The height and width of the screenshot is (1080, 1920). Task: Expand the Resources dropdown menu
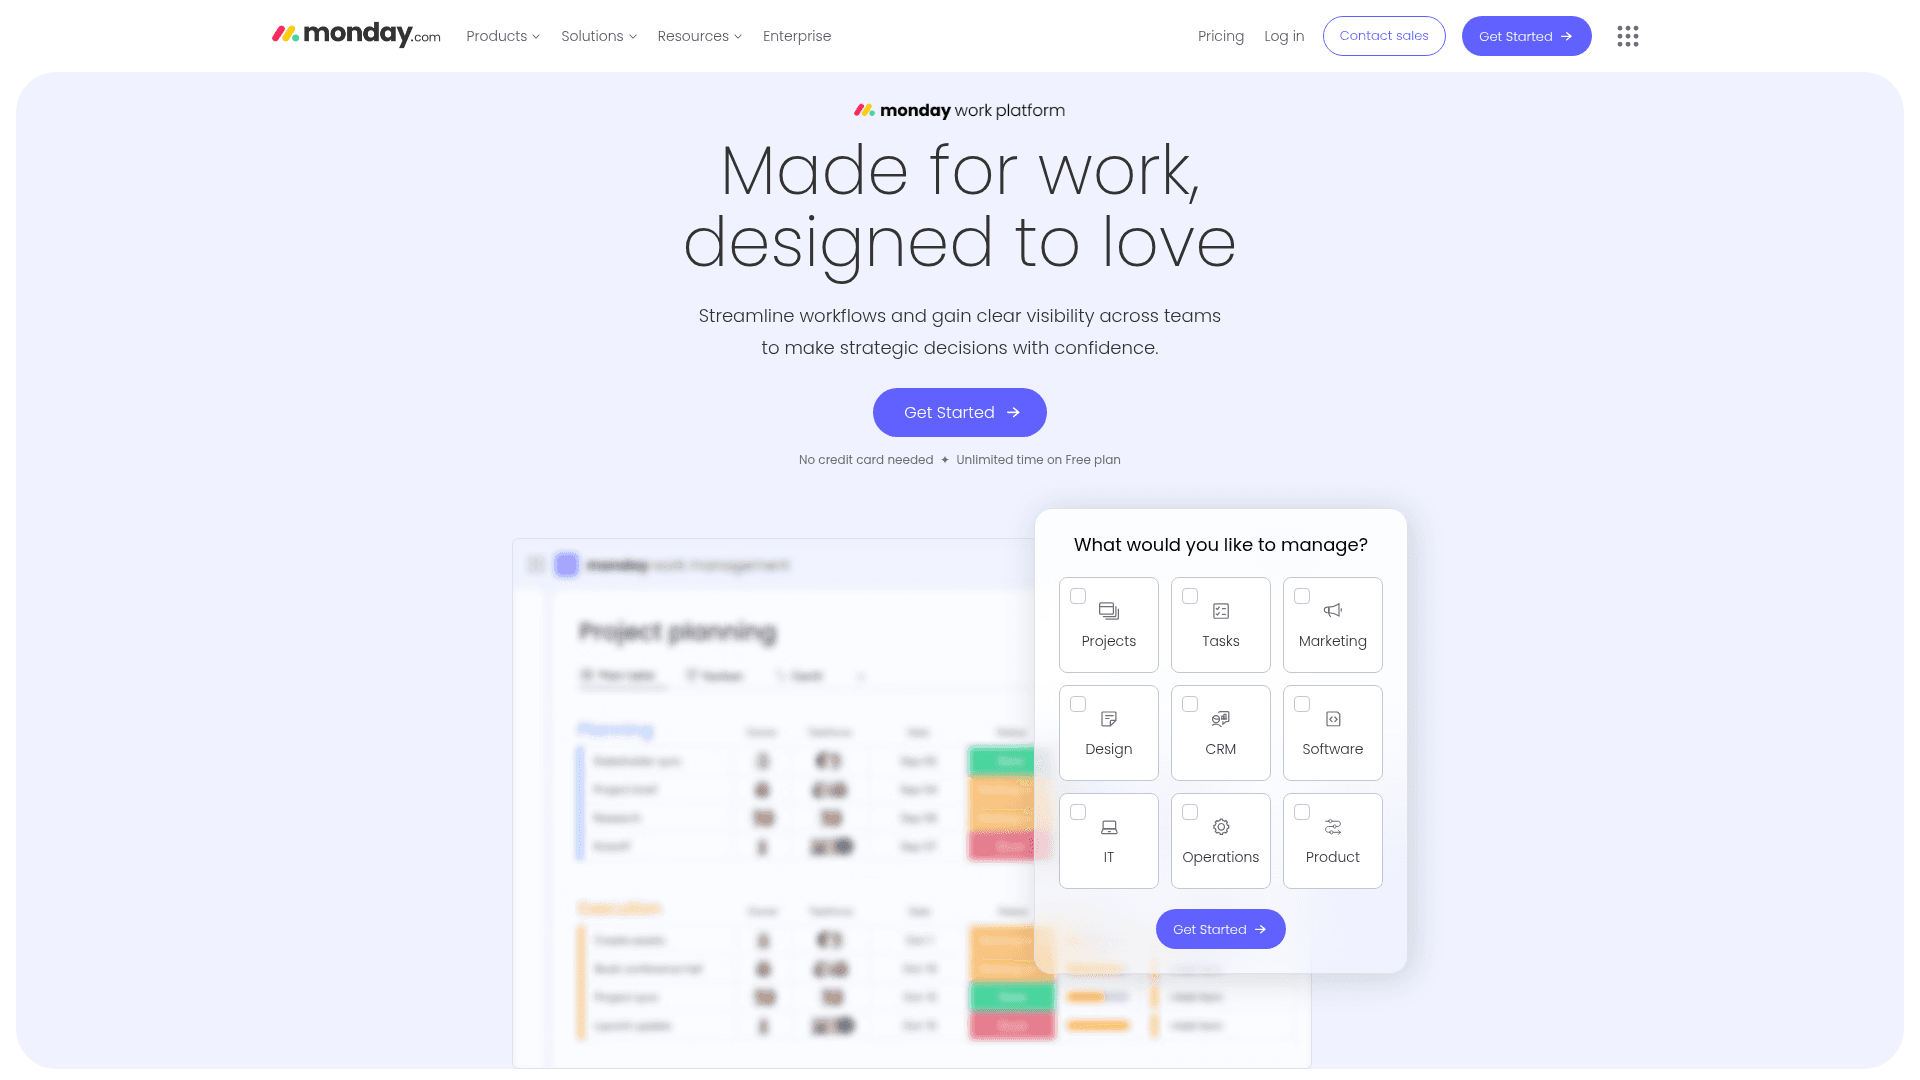point(699,36)
